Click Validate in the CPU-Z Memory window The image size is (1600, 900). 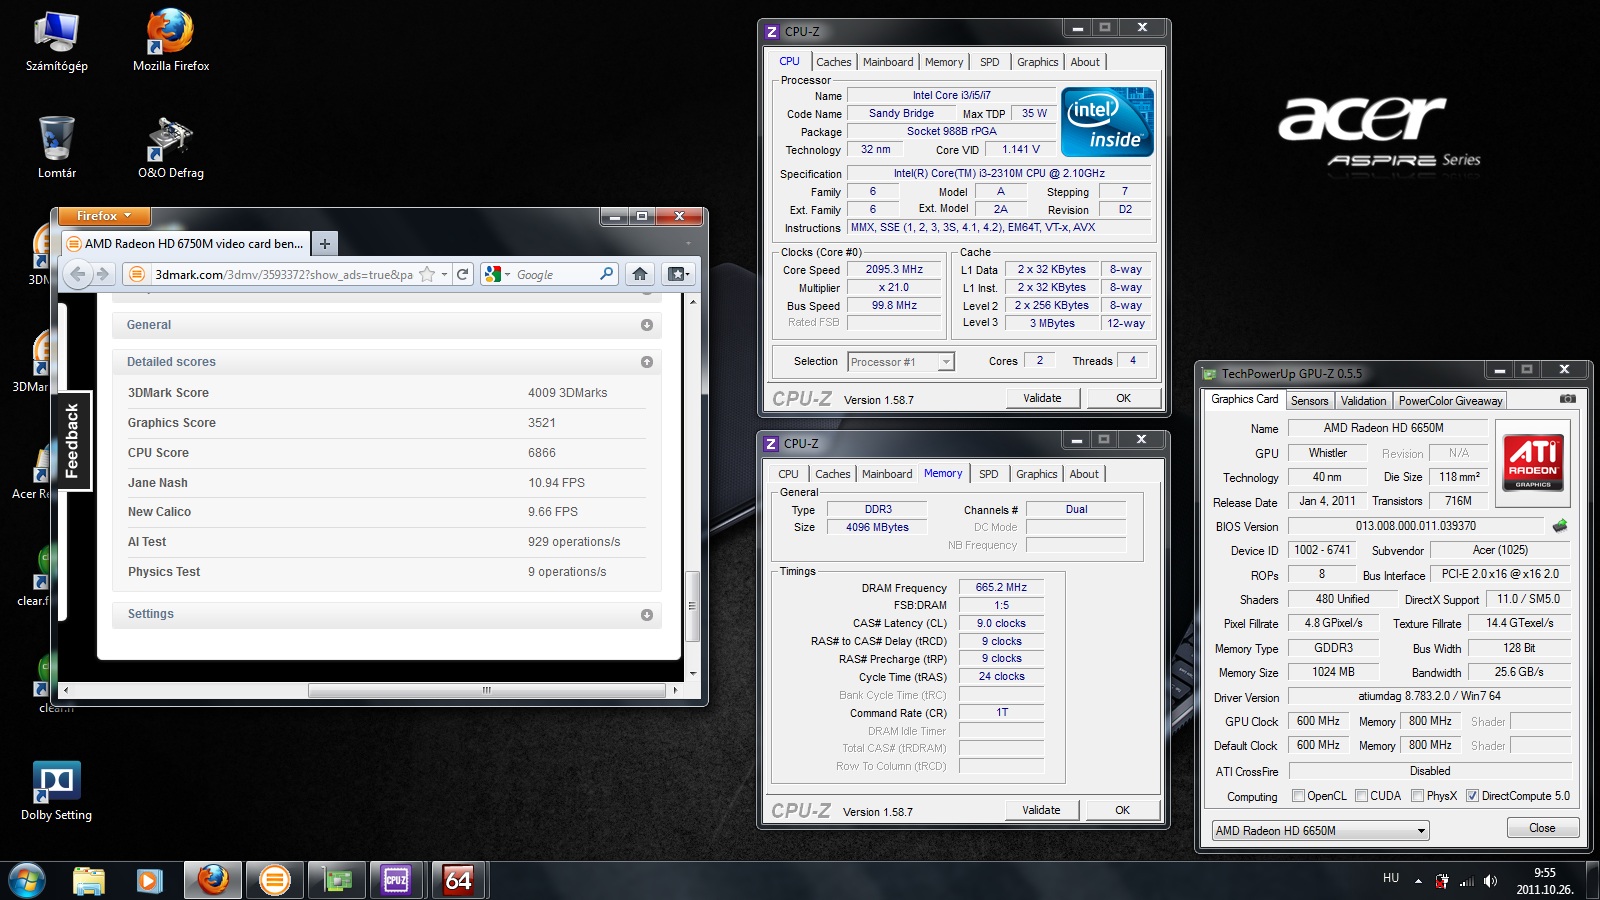[1041, 810]
